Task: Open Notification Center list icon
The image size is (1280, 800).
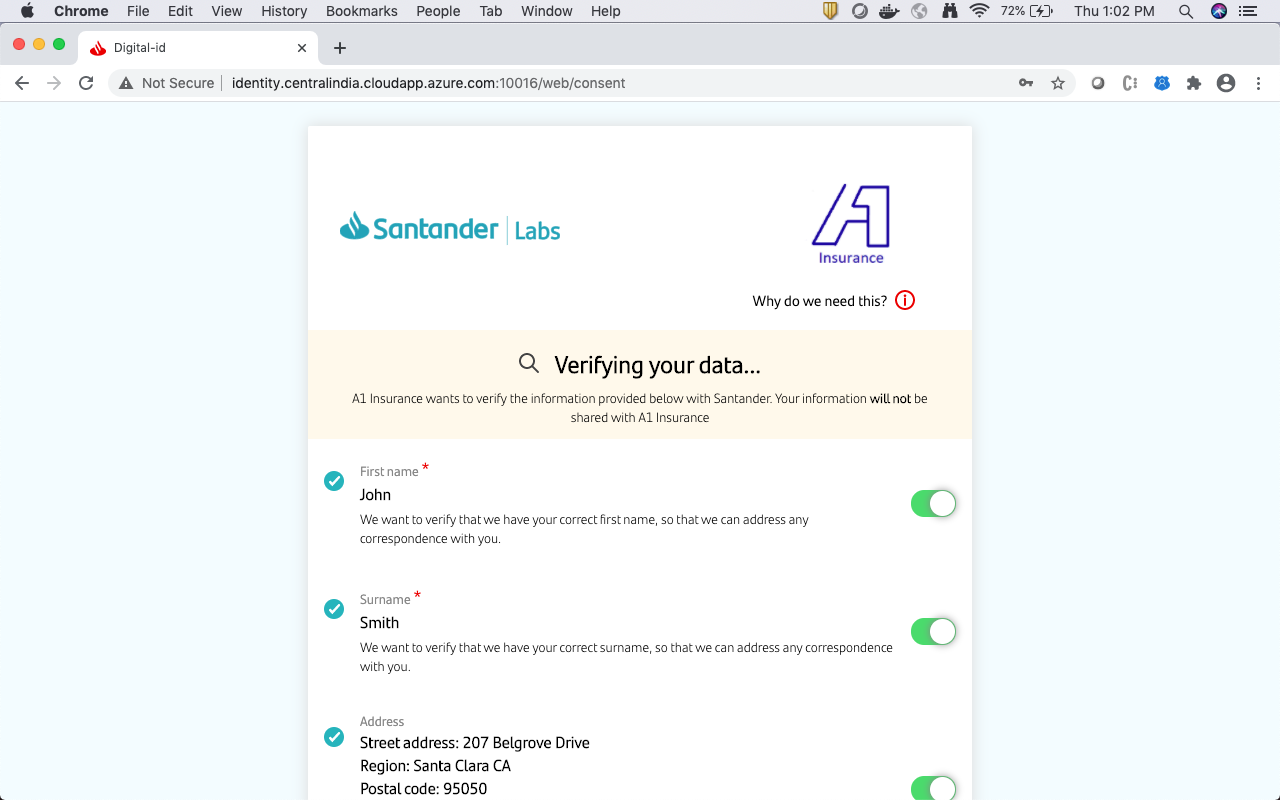Action: 1248,11
